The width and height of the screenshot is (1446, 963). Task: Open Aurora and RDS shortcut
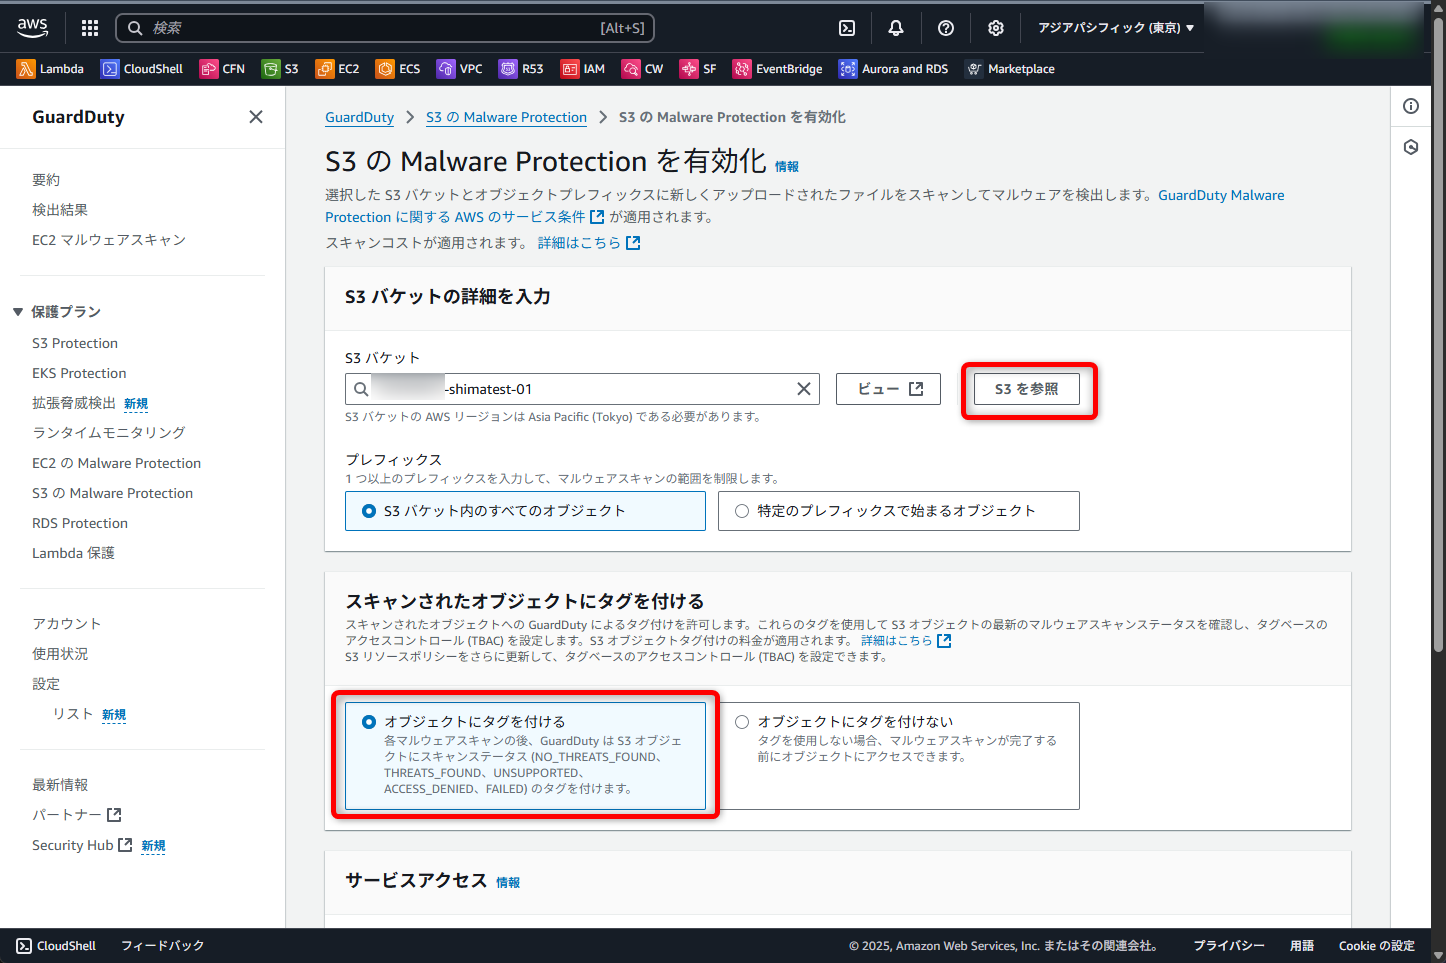[x=893, y=69]
